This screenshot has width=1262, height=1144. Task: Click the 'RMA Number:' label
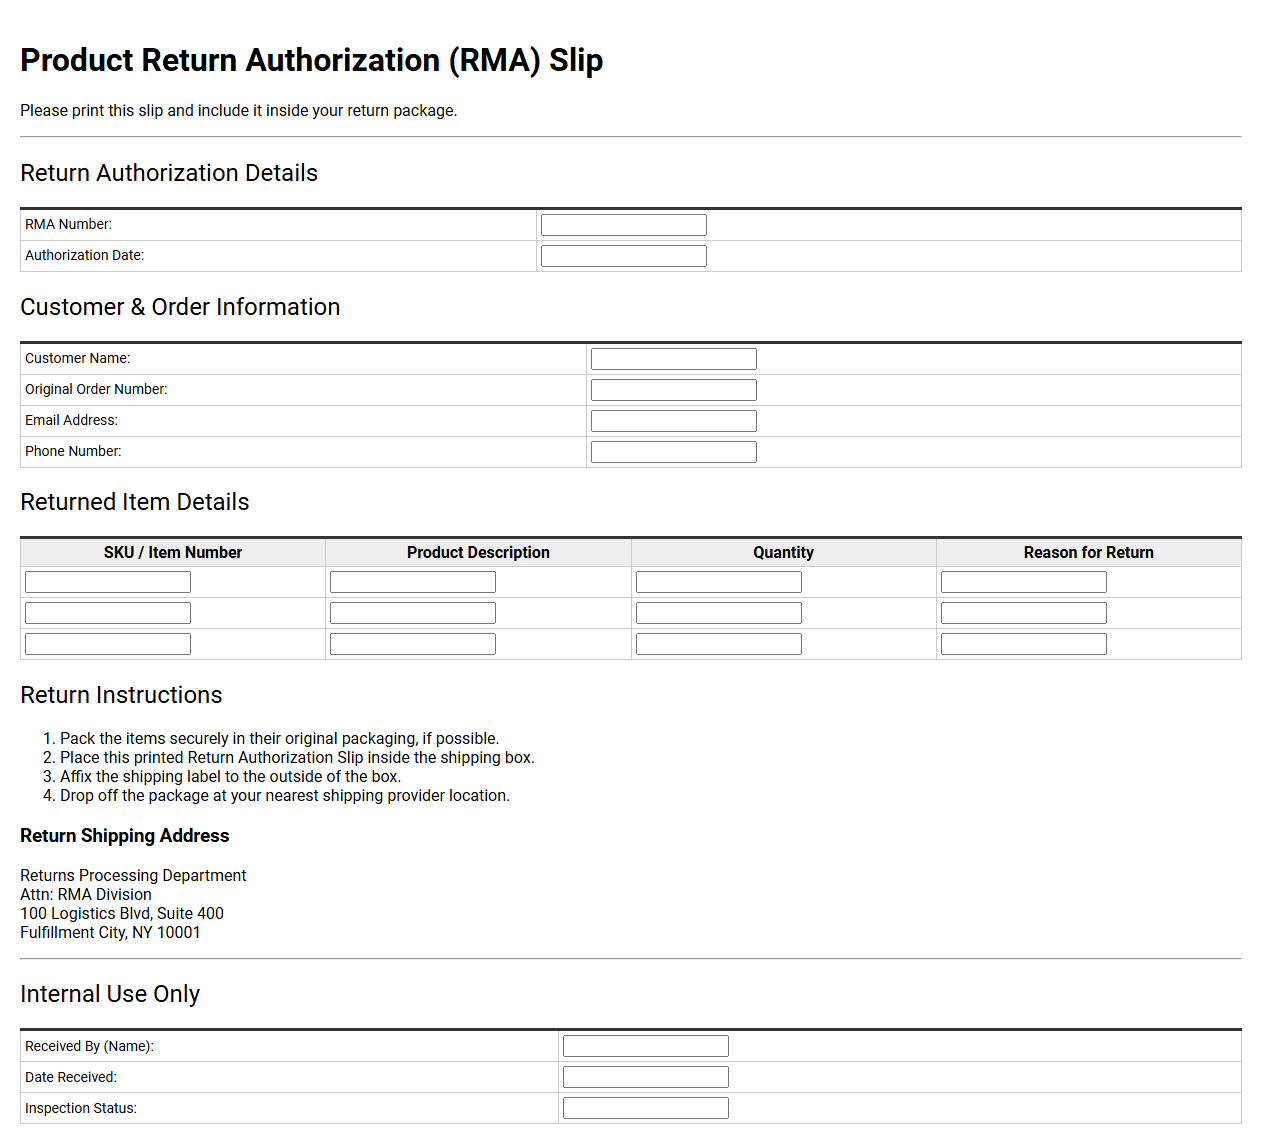69,225
